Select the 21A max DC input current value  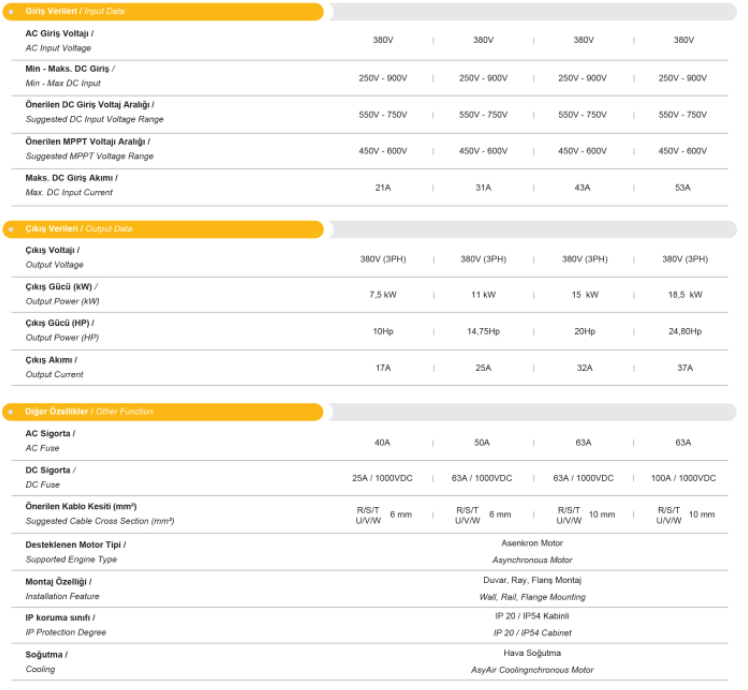click(382, 187)
